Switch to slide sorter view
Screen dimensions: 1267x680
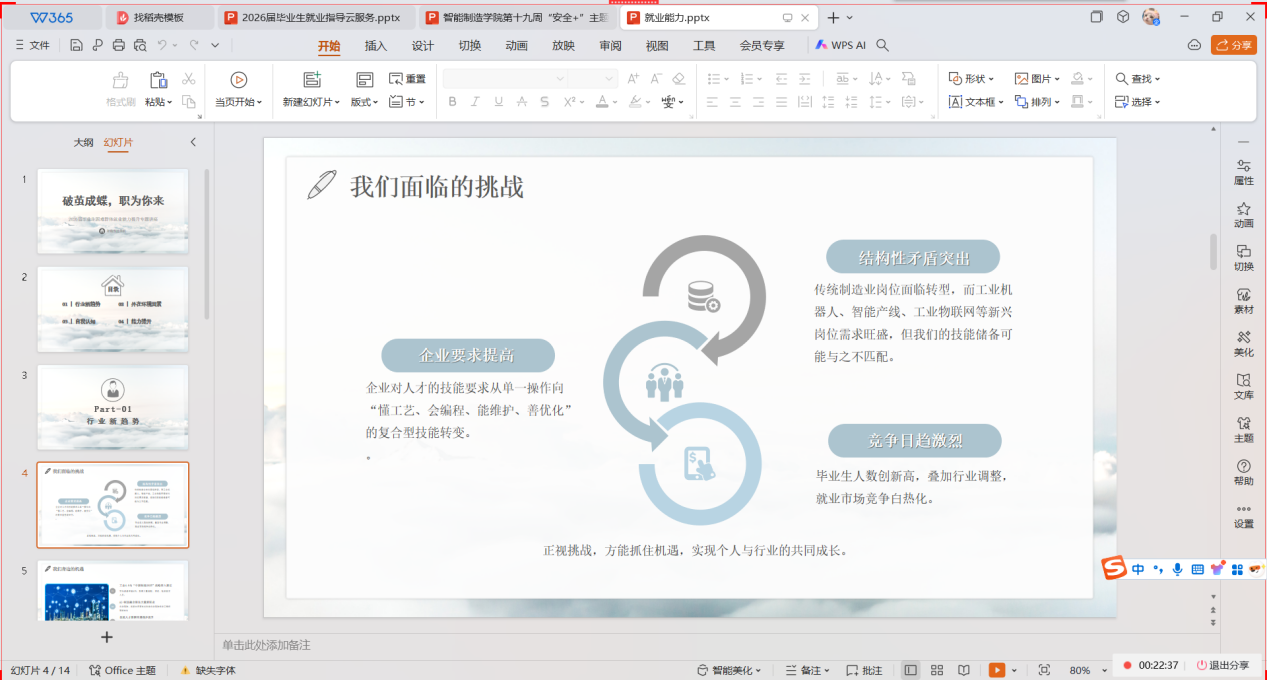coord(937,670)
